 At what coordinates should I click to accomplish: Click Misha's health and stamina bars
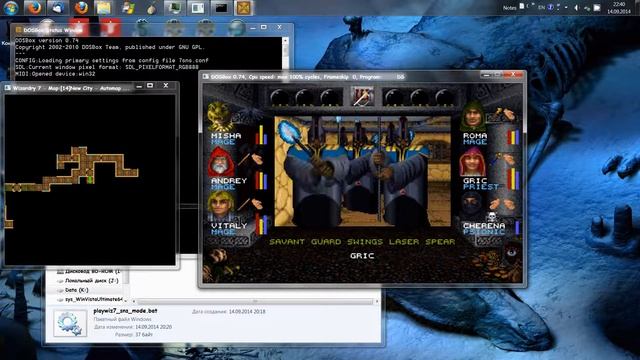coord(261,135)
